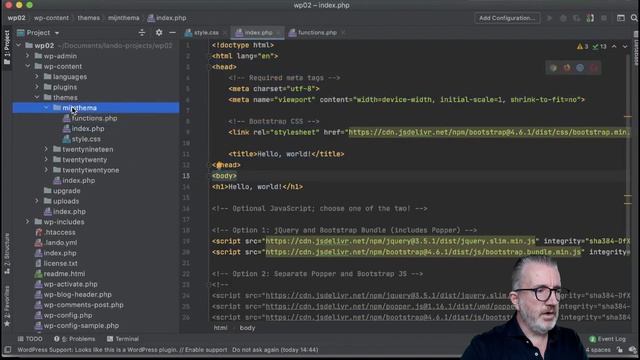Image resolution: width=640 pixels, height=360 pixels.
Task: Collapse the wp02 root folder
Action: [x=18, y=45]
